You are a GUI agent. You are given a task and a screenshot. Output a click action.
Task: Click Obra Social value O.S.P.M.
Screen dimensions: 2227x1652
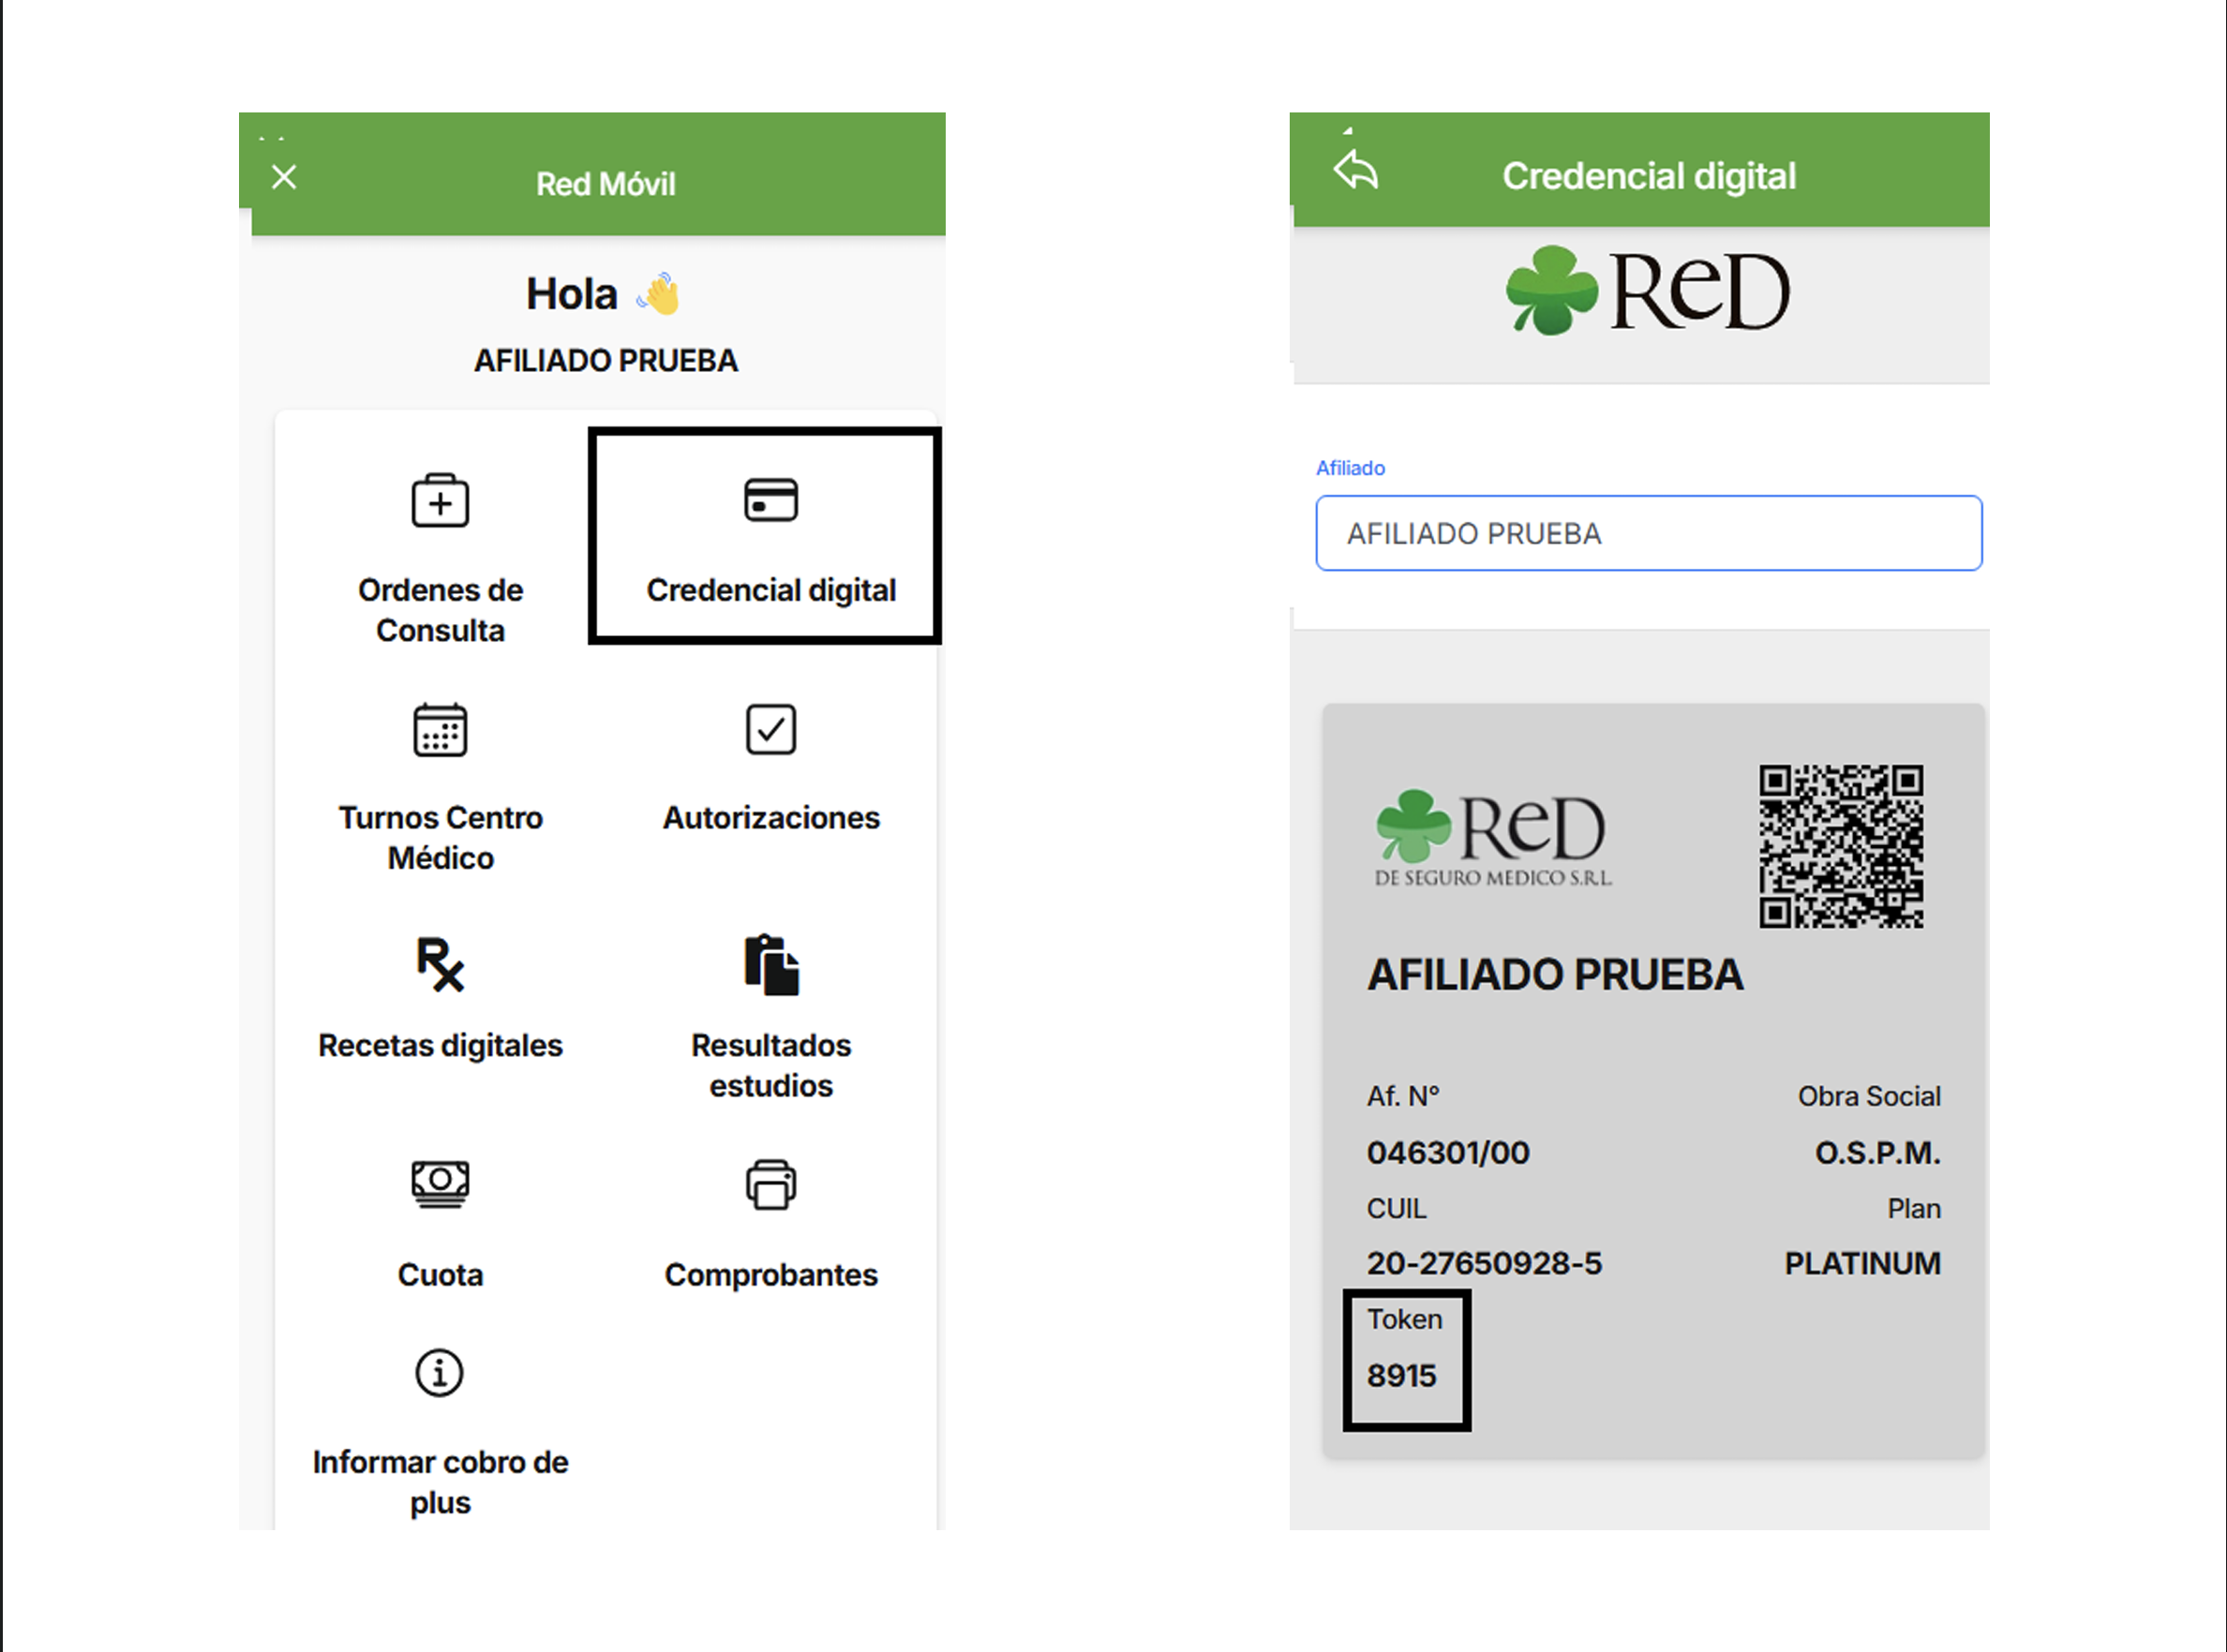tap(1878, 1153)
